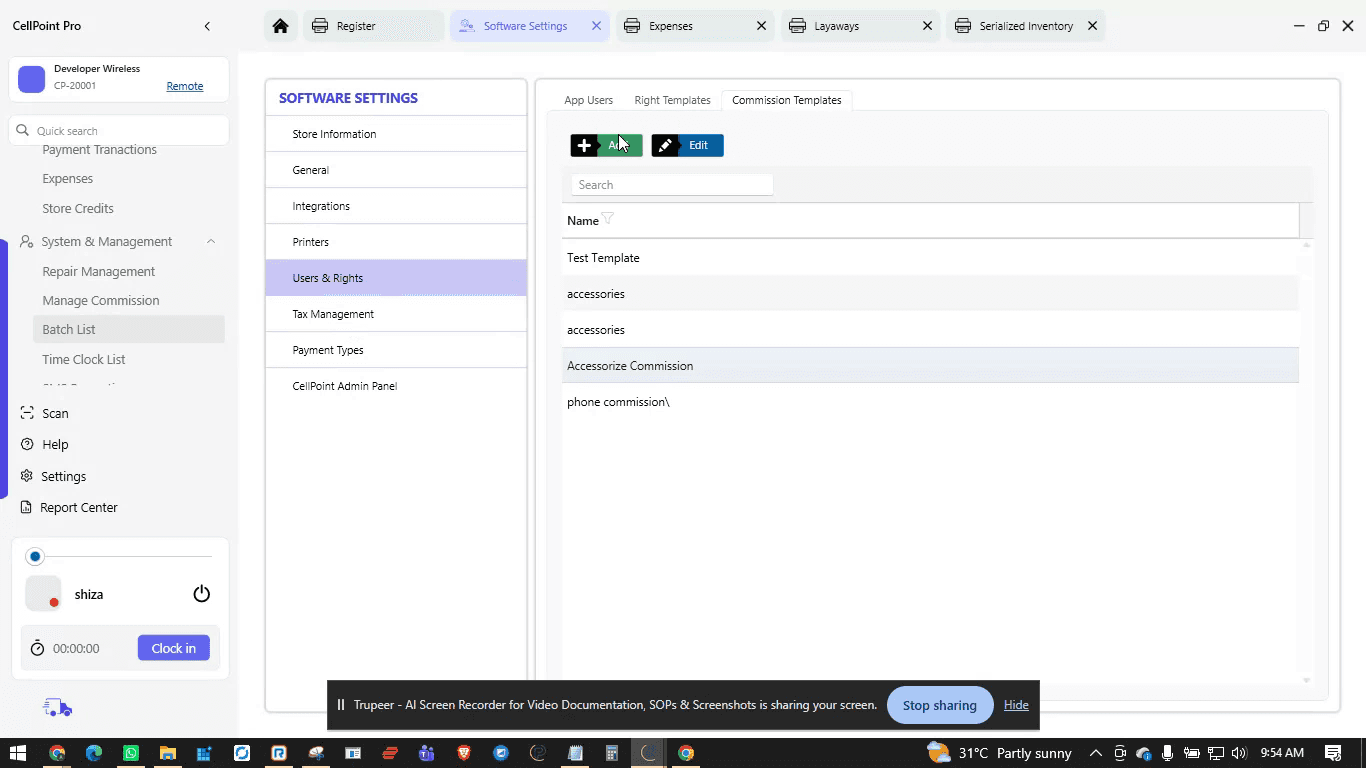Image resolution: width=1366 pixels, height=768 pixels.
Task: Select the Commission Templates tab
Action: 787,100
